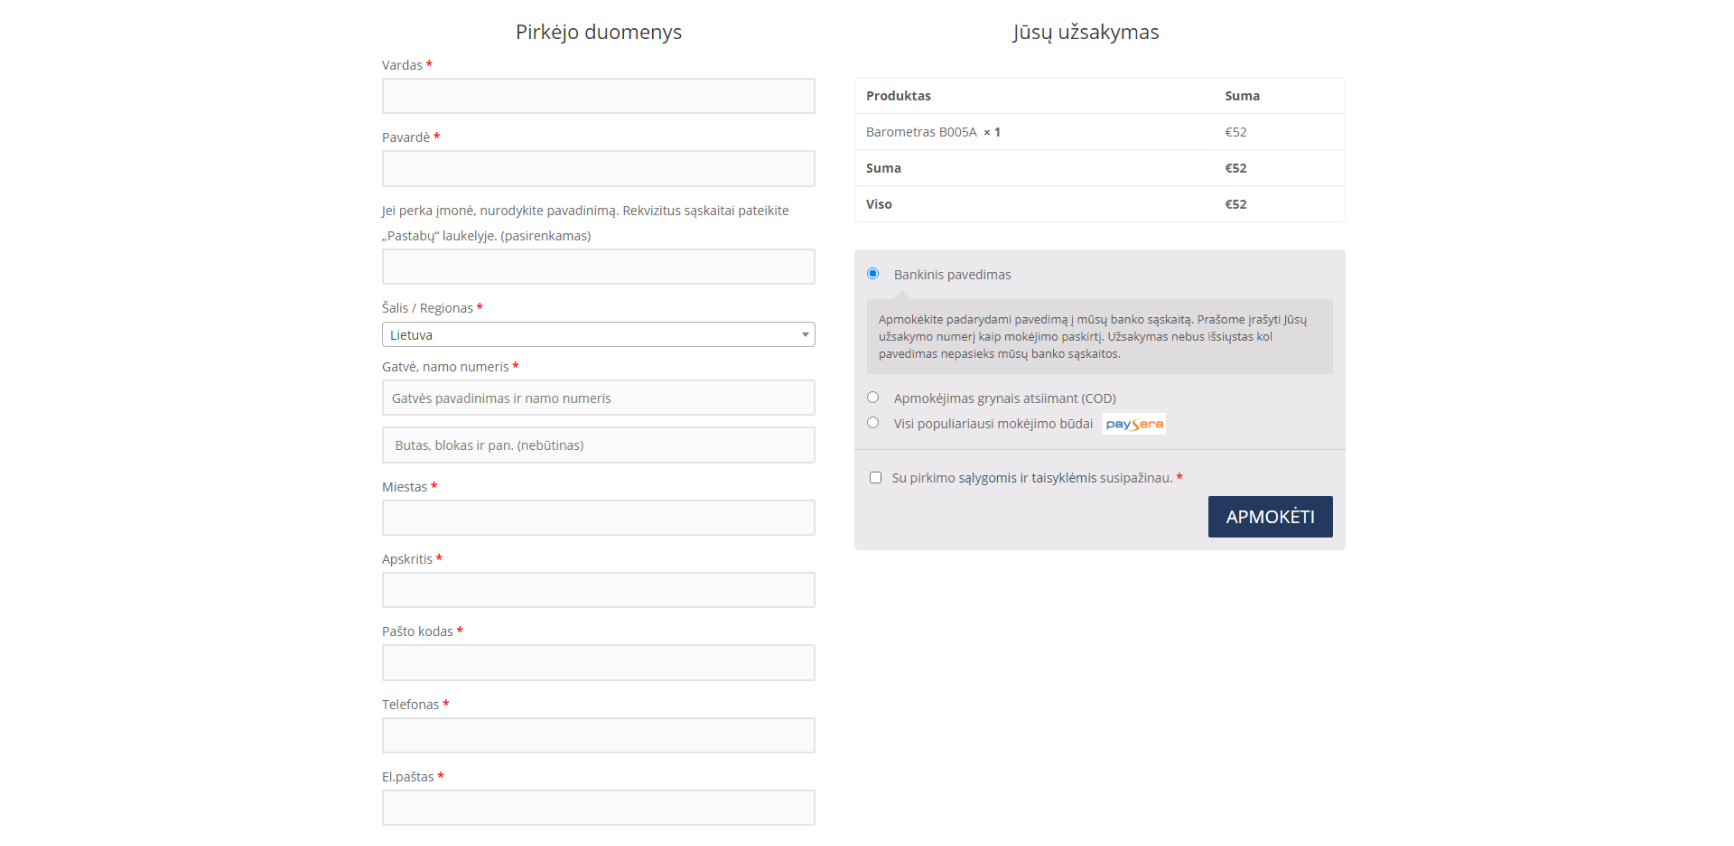Click the dropdown arrow next to Lietuva
1734x846 pixels.
(805, 335)
